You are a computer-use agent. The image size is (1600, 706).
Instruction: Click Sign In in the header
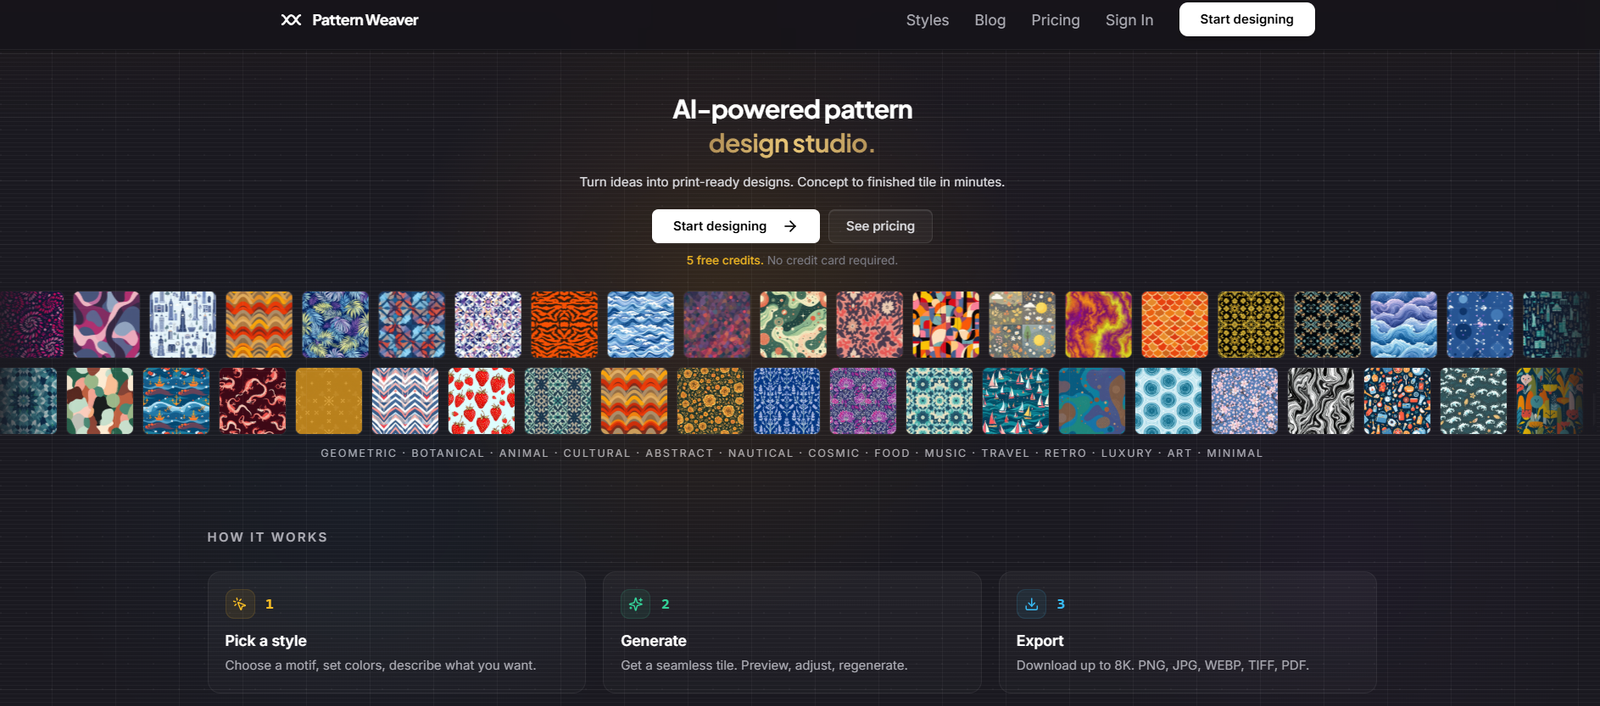(1129, 20)
